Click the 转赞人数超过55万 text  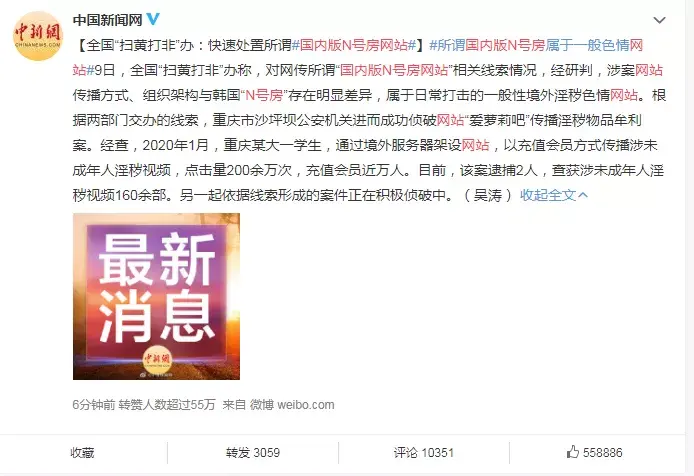pos(167,405)
